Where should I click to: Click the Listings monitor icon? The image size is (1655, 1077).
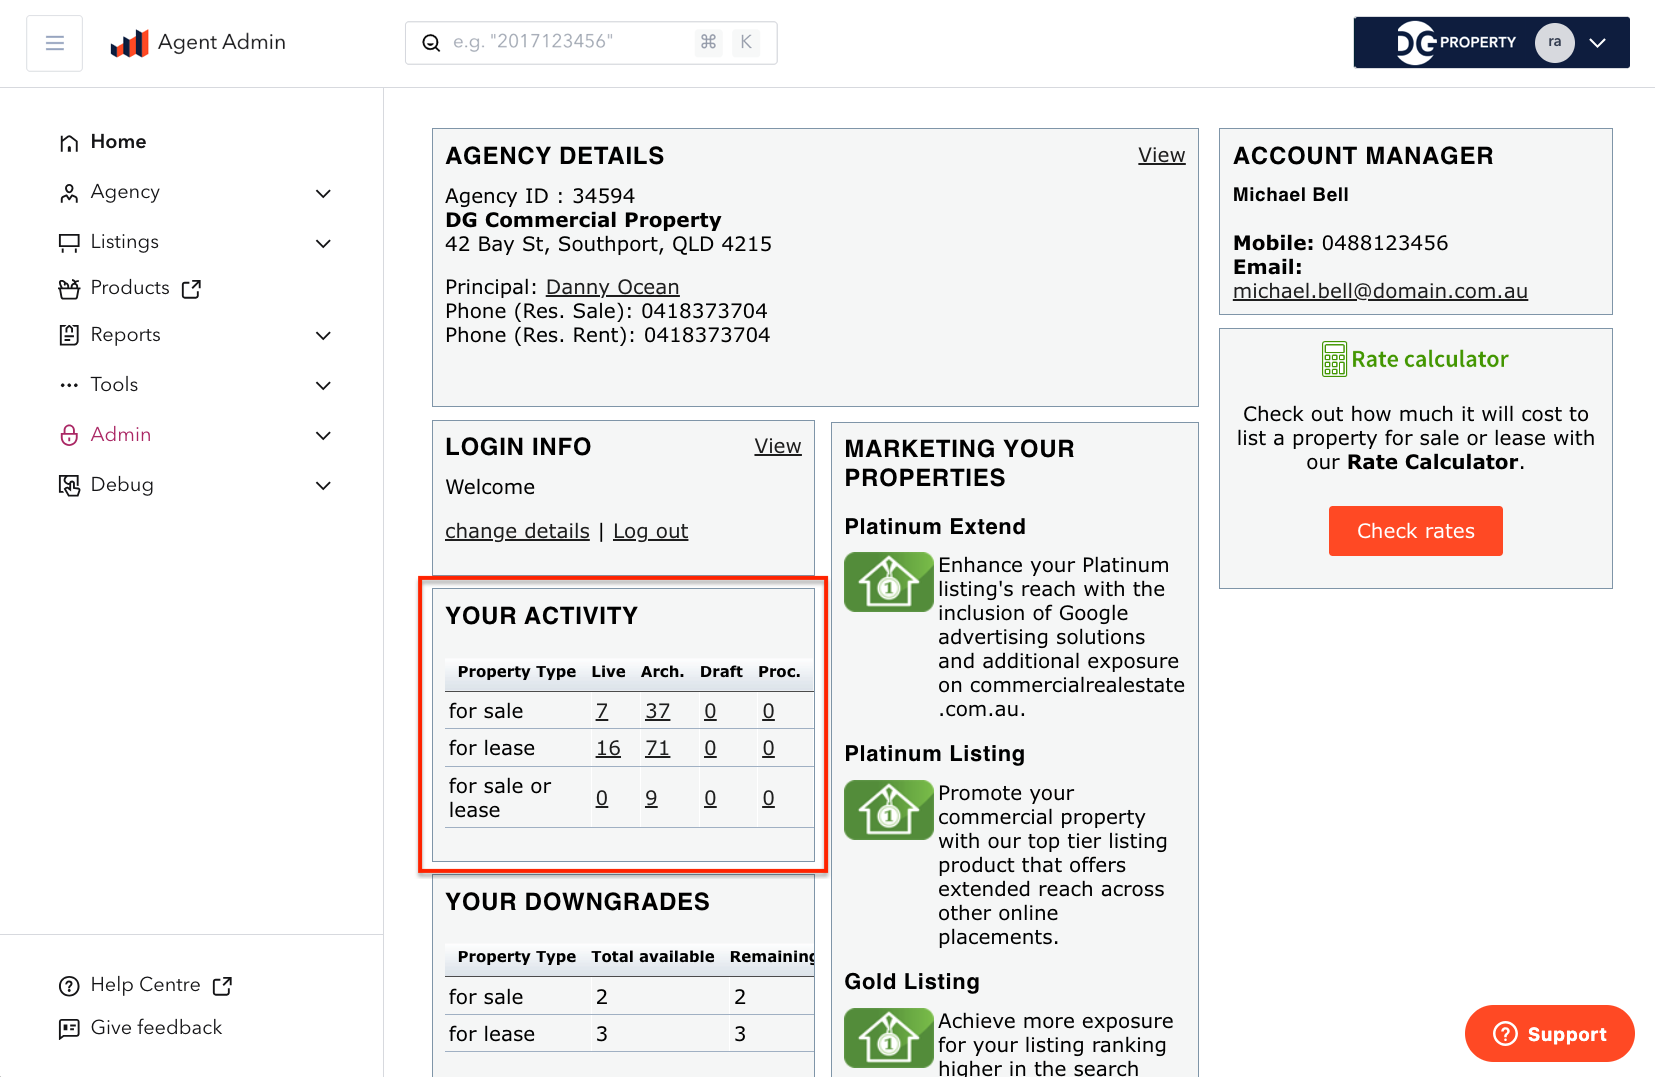click(x=69, y=243)
